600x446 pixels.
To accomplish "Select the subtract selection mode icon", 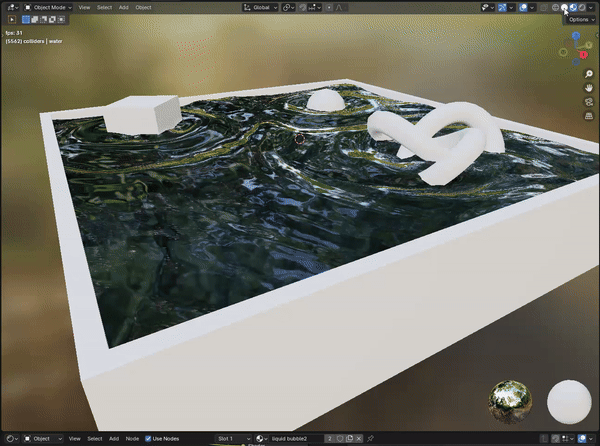I will coord(43,19).
